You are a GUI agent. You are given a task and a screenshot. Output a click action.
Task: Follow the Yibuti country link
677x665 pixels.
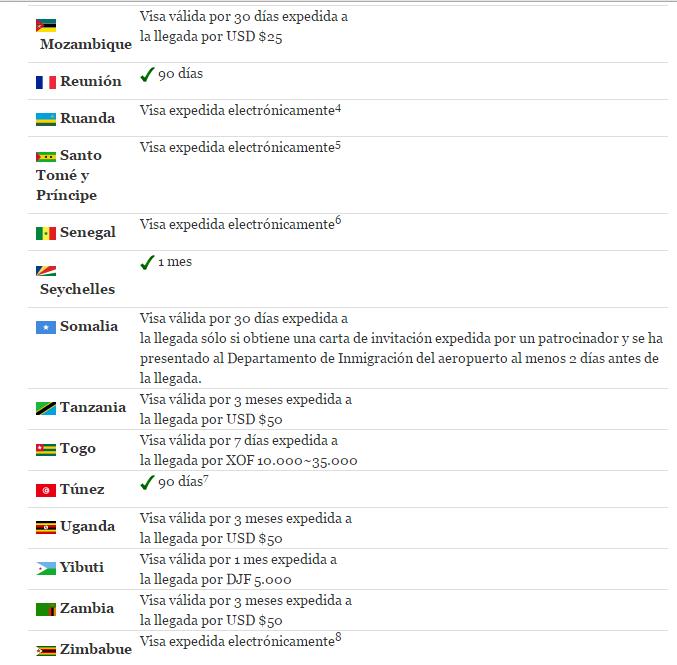(x=81, y=567)
